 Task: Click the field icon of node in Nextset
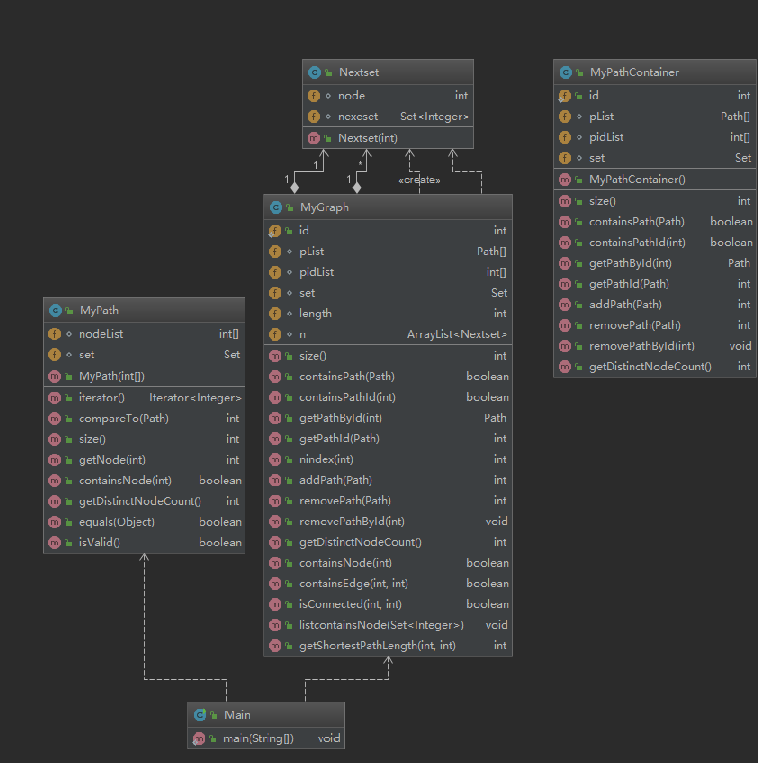(314, 95)
